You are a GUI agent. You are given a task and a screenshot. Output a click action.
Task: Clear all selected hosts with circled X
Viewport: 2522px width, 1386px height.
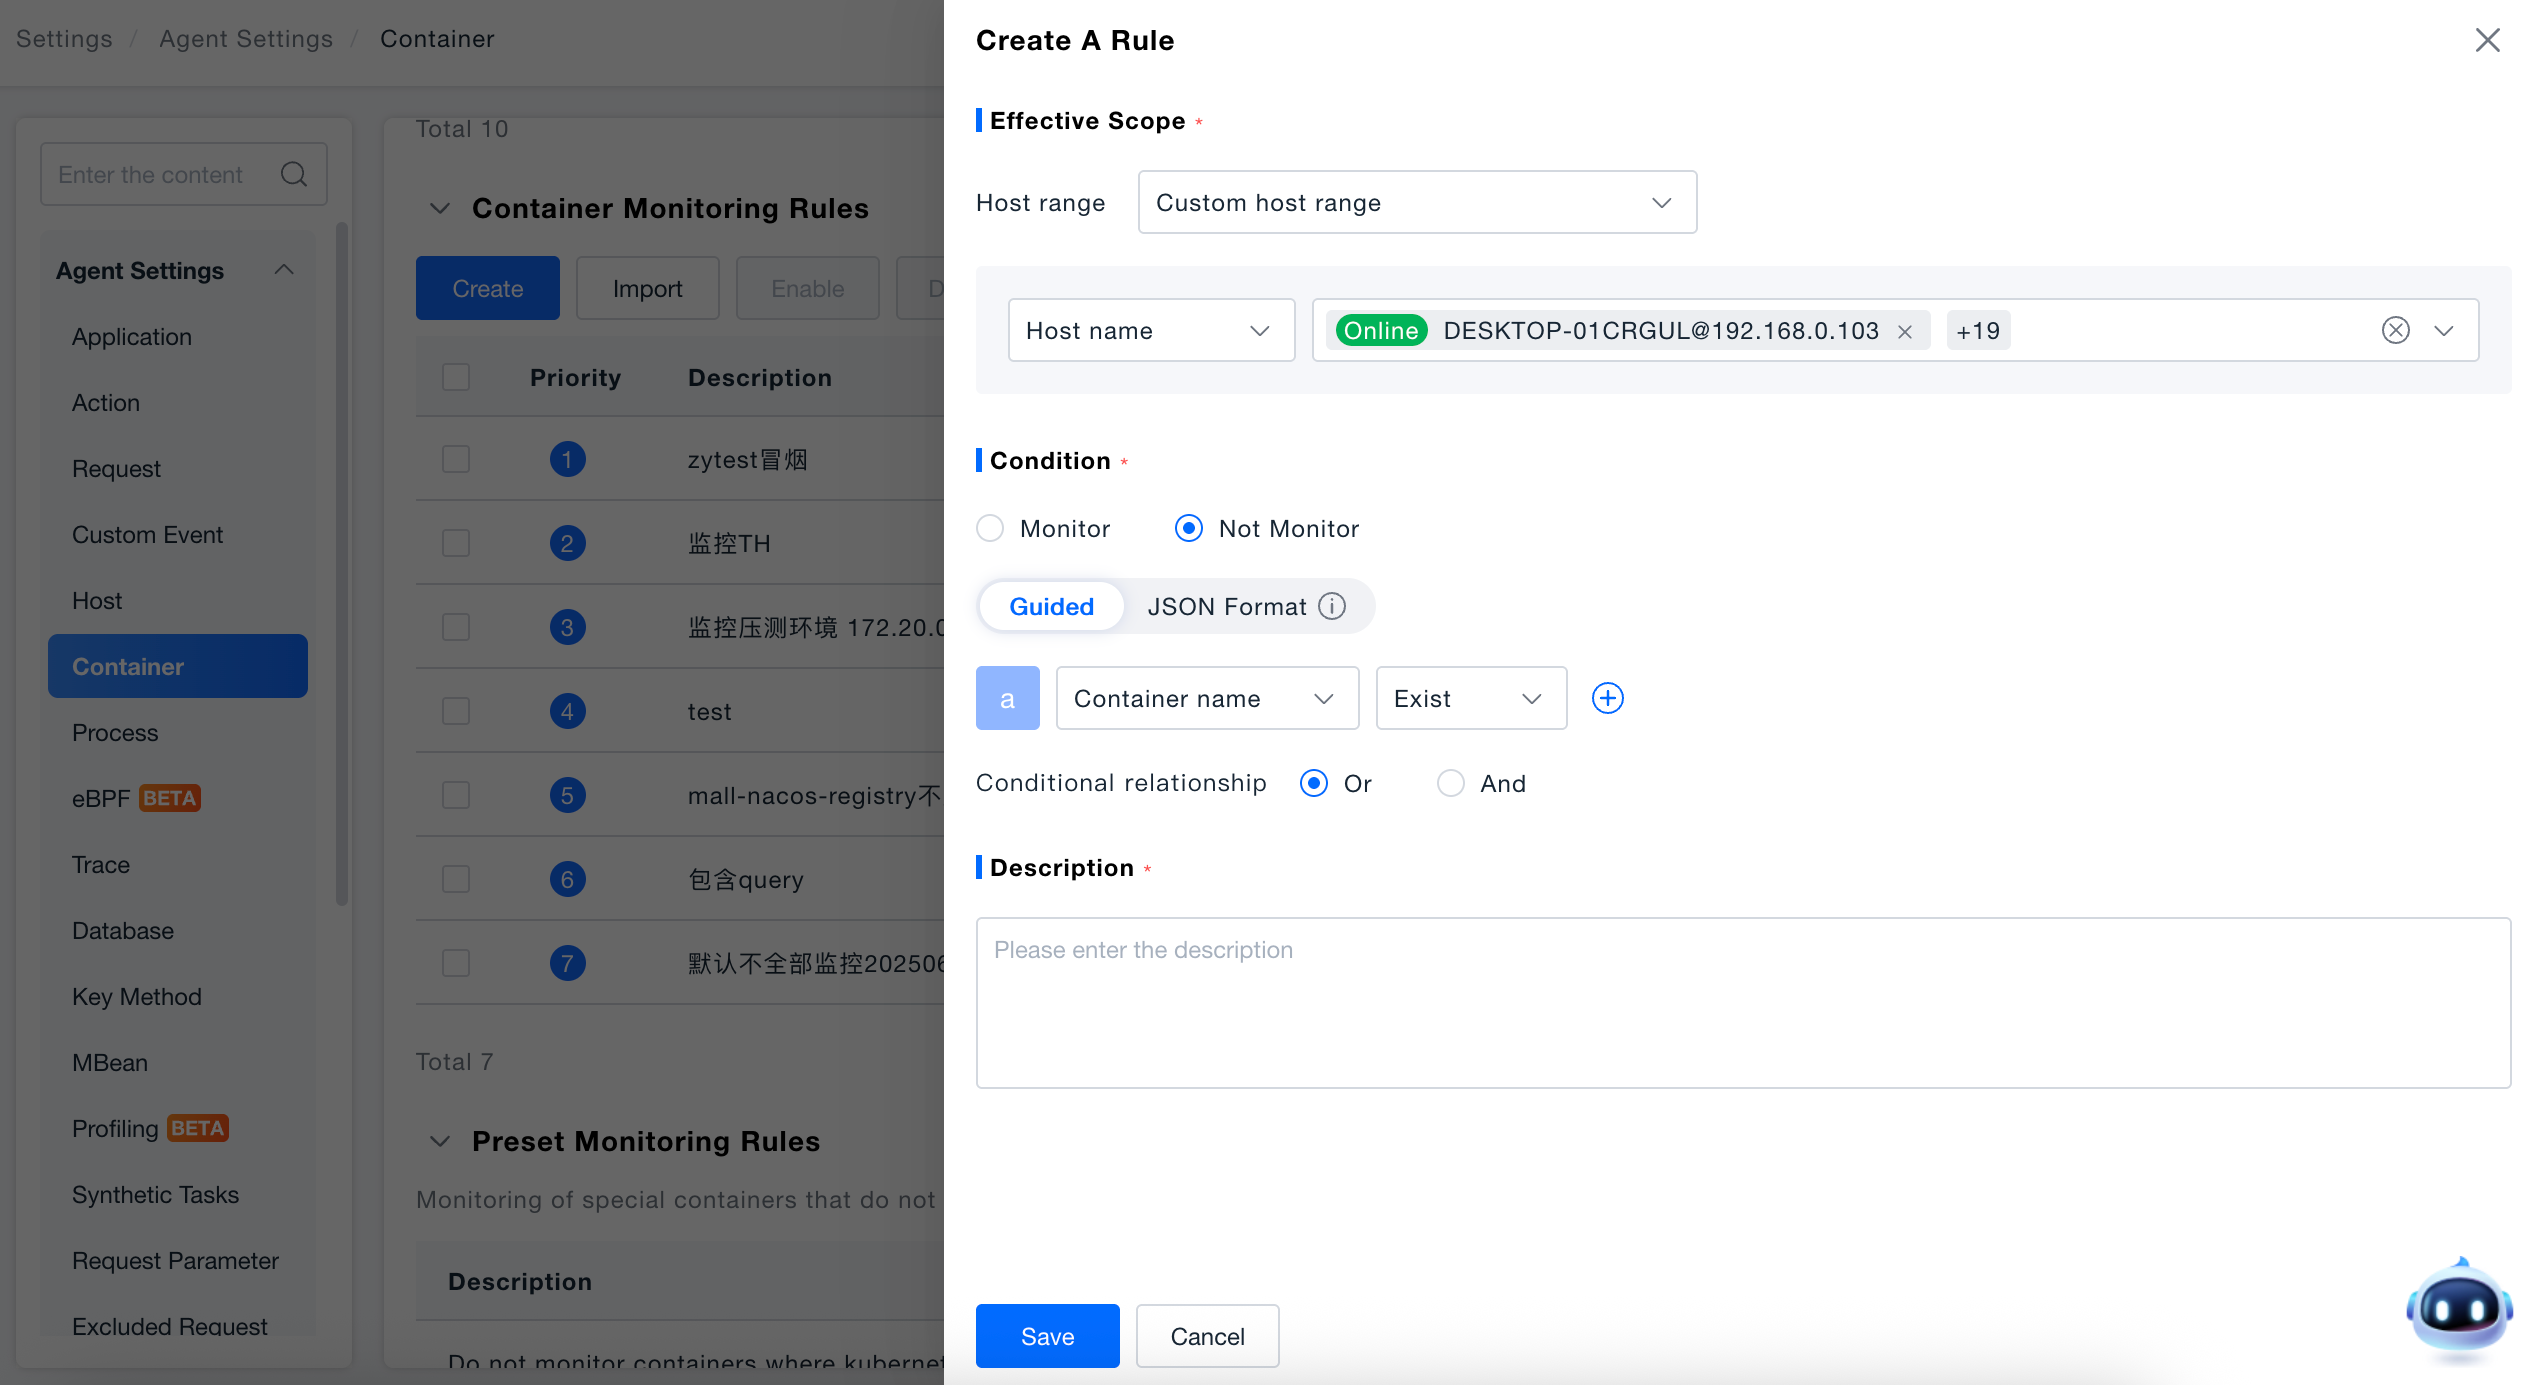(x=2395, y=330)
